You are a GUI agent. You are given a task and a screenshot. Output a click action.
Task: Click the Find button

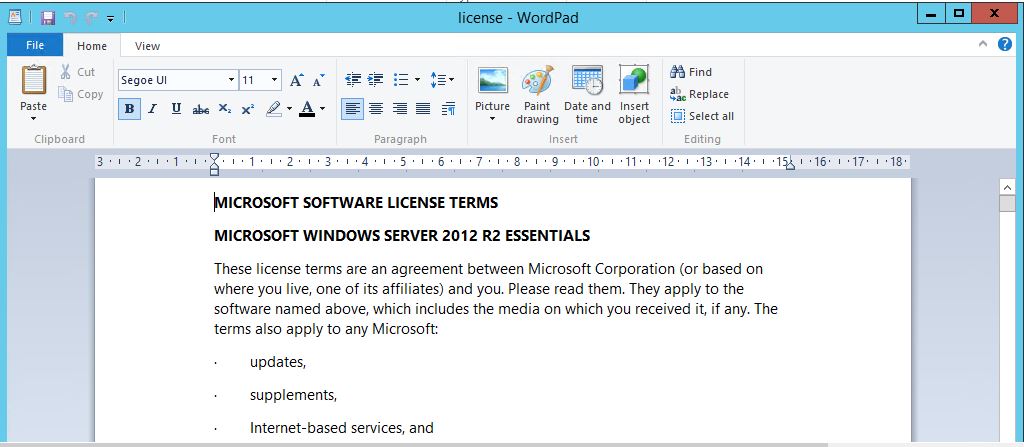(x=692, y=72)
